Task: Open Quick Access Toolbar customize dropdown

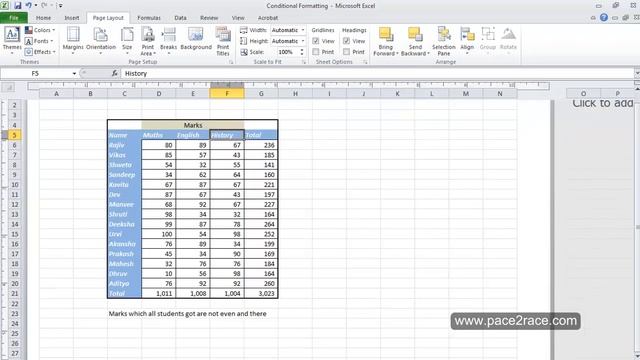Action: [x=60, y=6]
